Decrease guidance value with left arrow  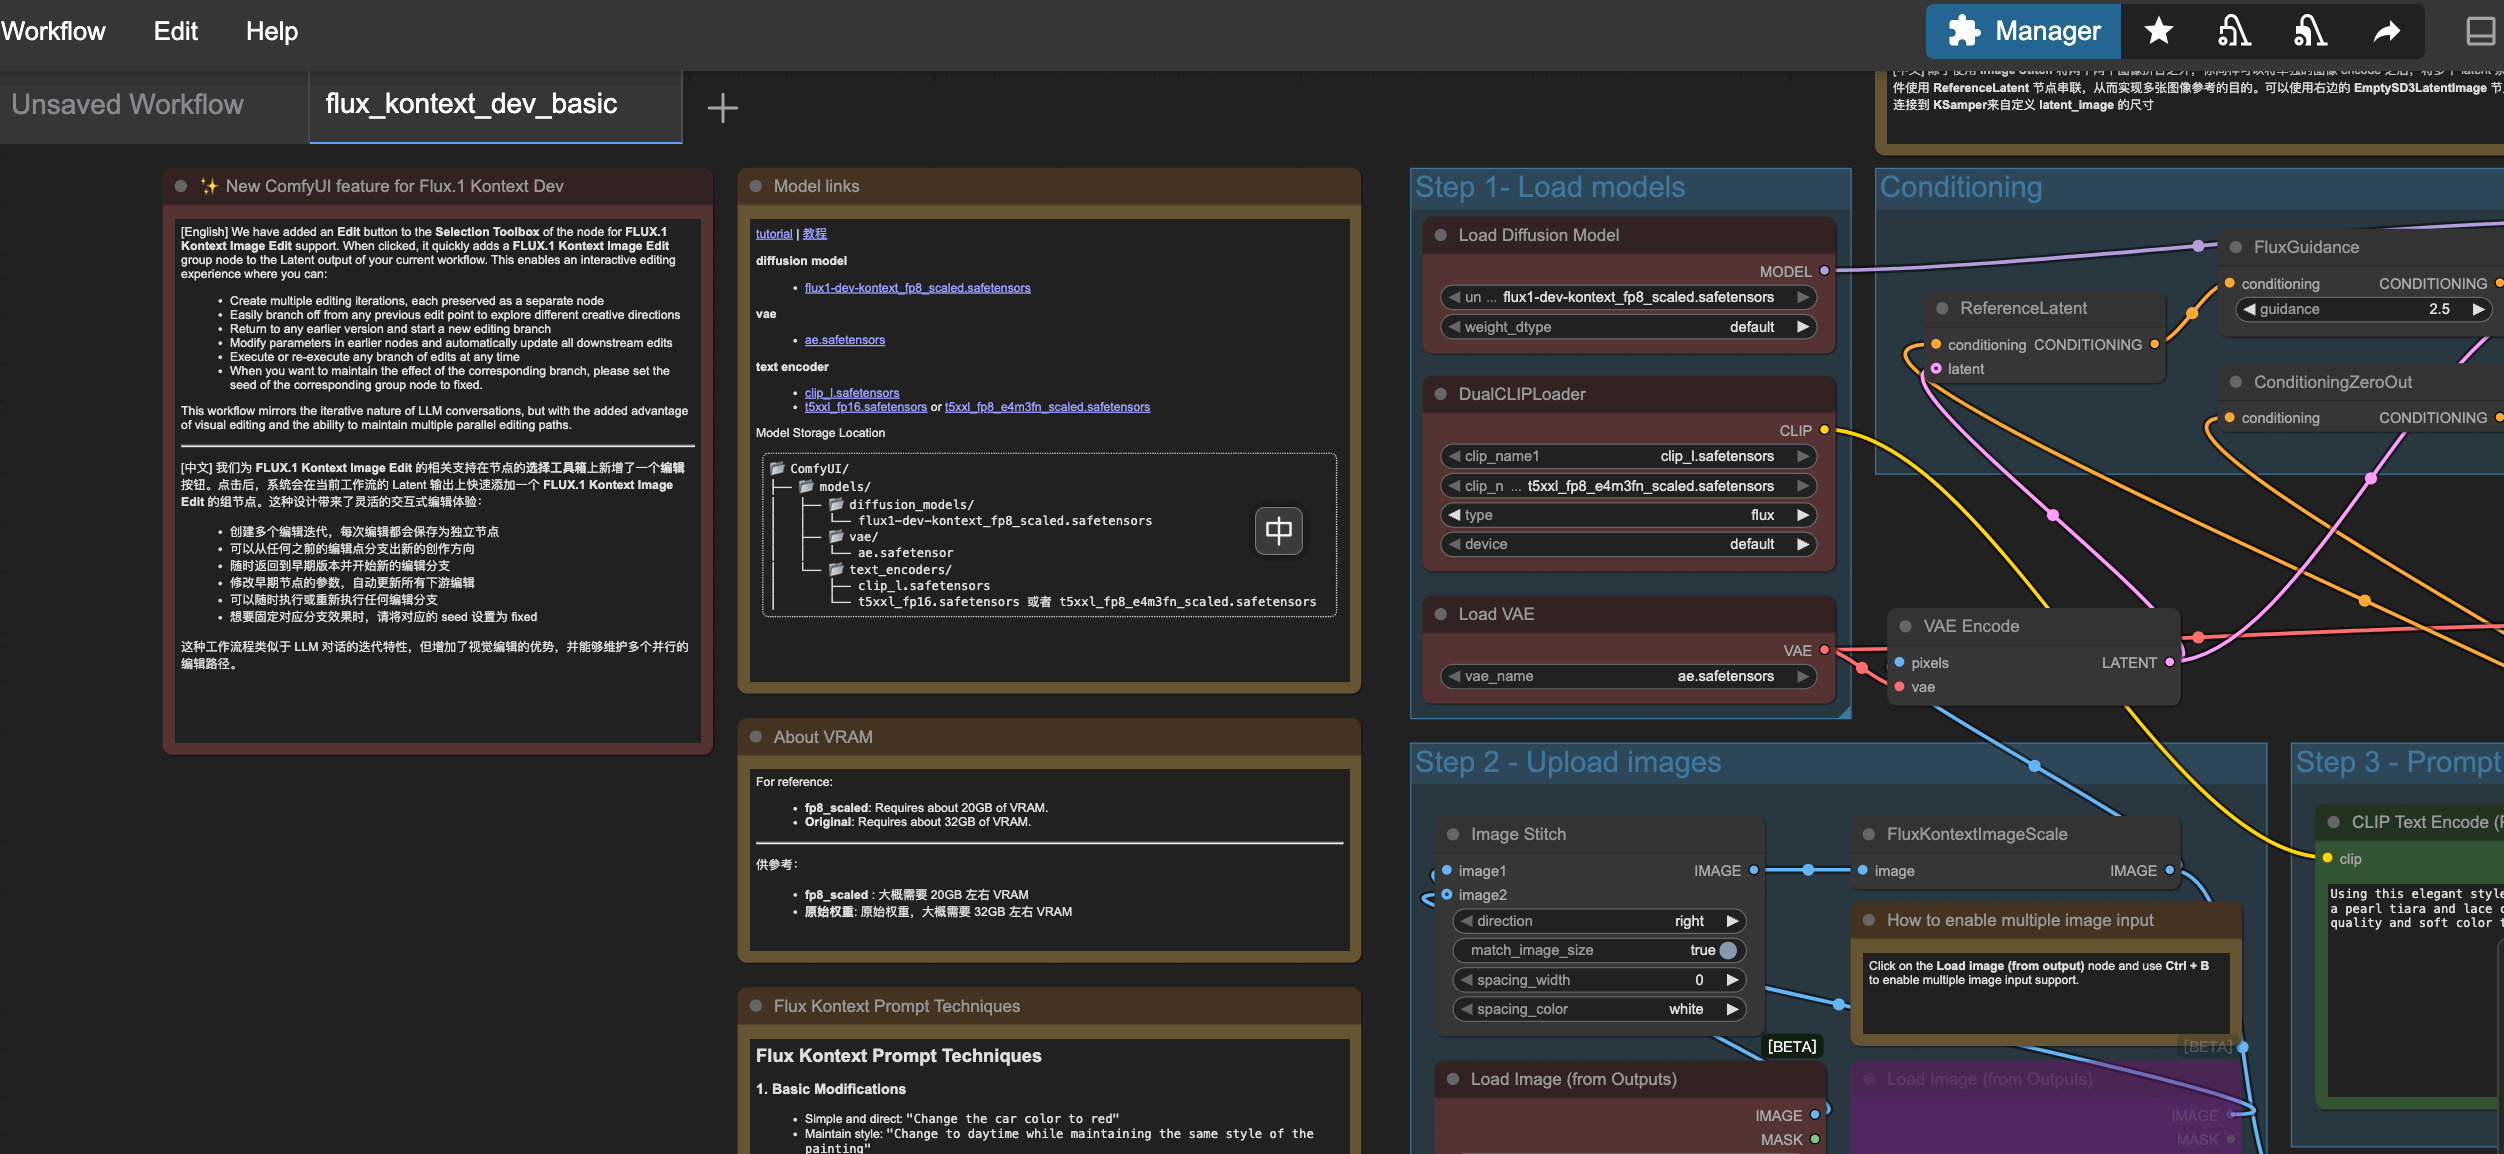2249,309
